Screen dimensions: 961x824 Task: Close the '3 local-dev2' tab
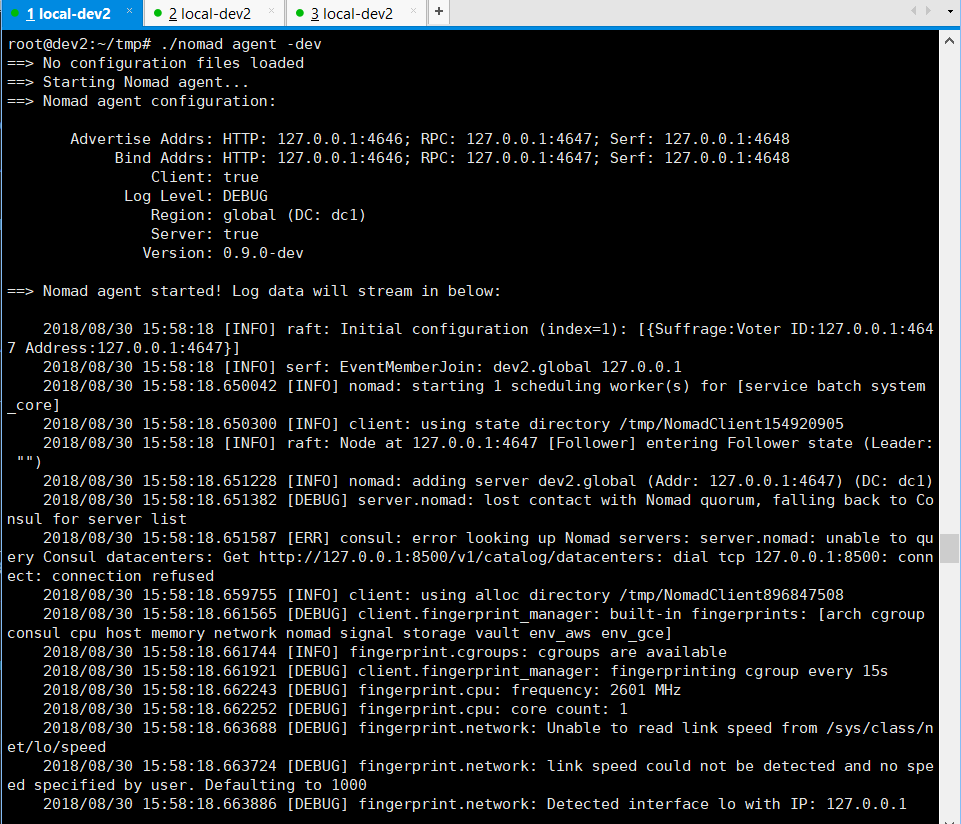click(x=413, y=11)
